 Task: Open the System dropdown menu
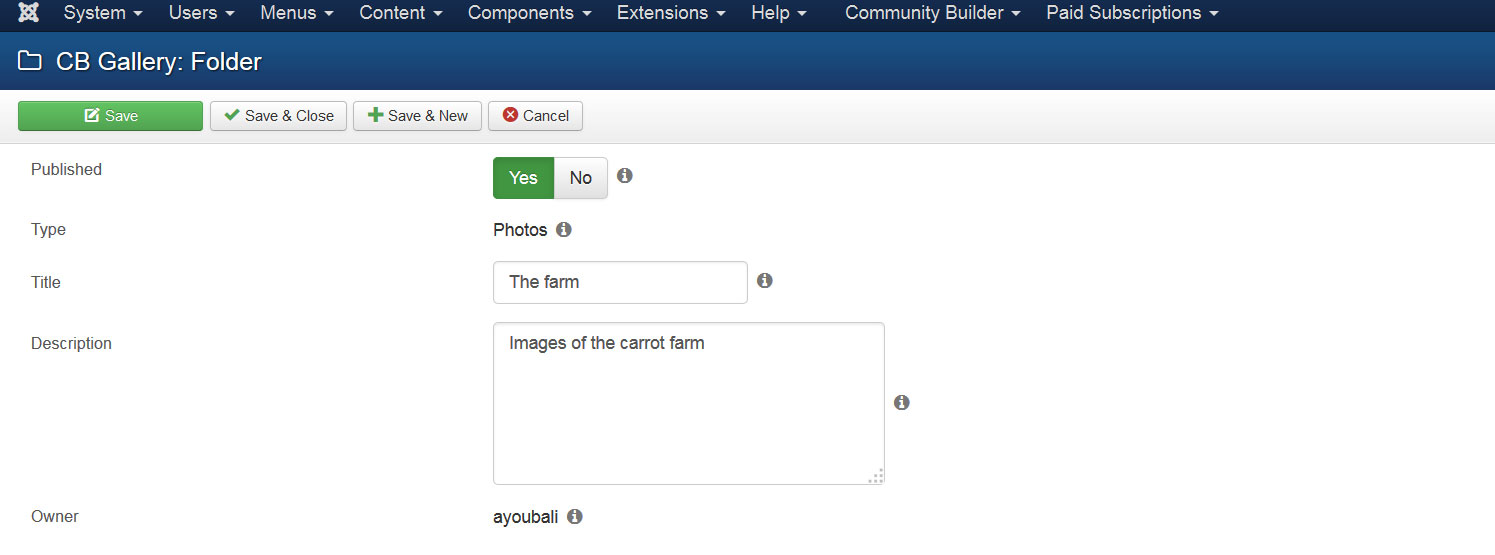point(103,13)
